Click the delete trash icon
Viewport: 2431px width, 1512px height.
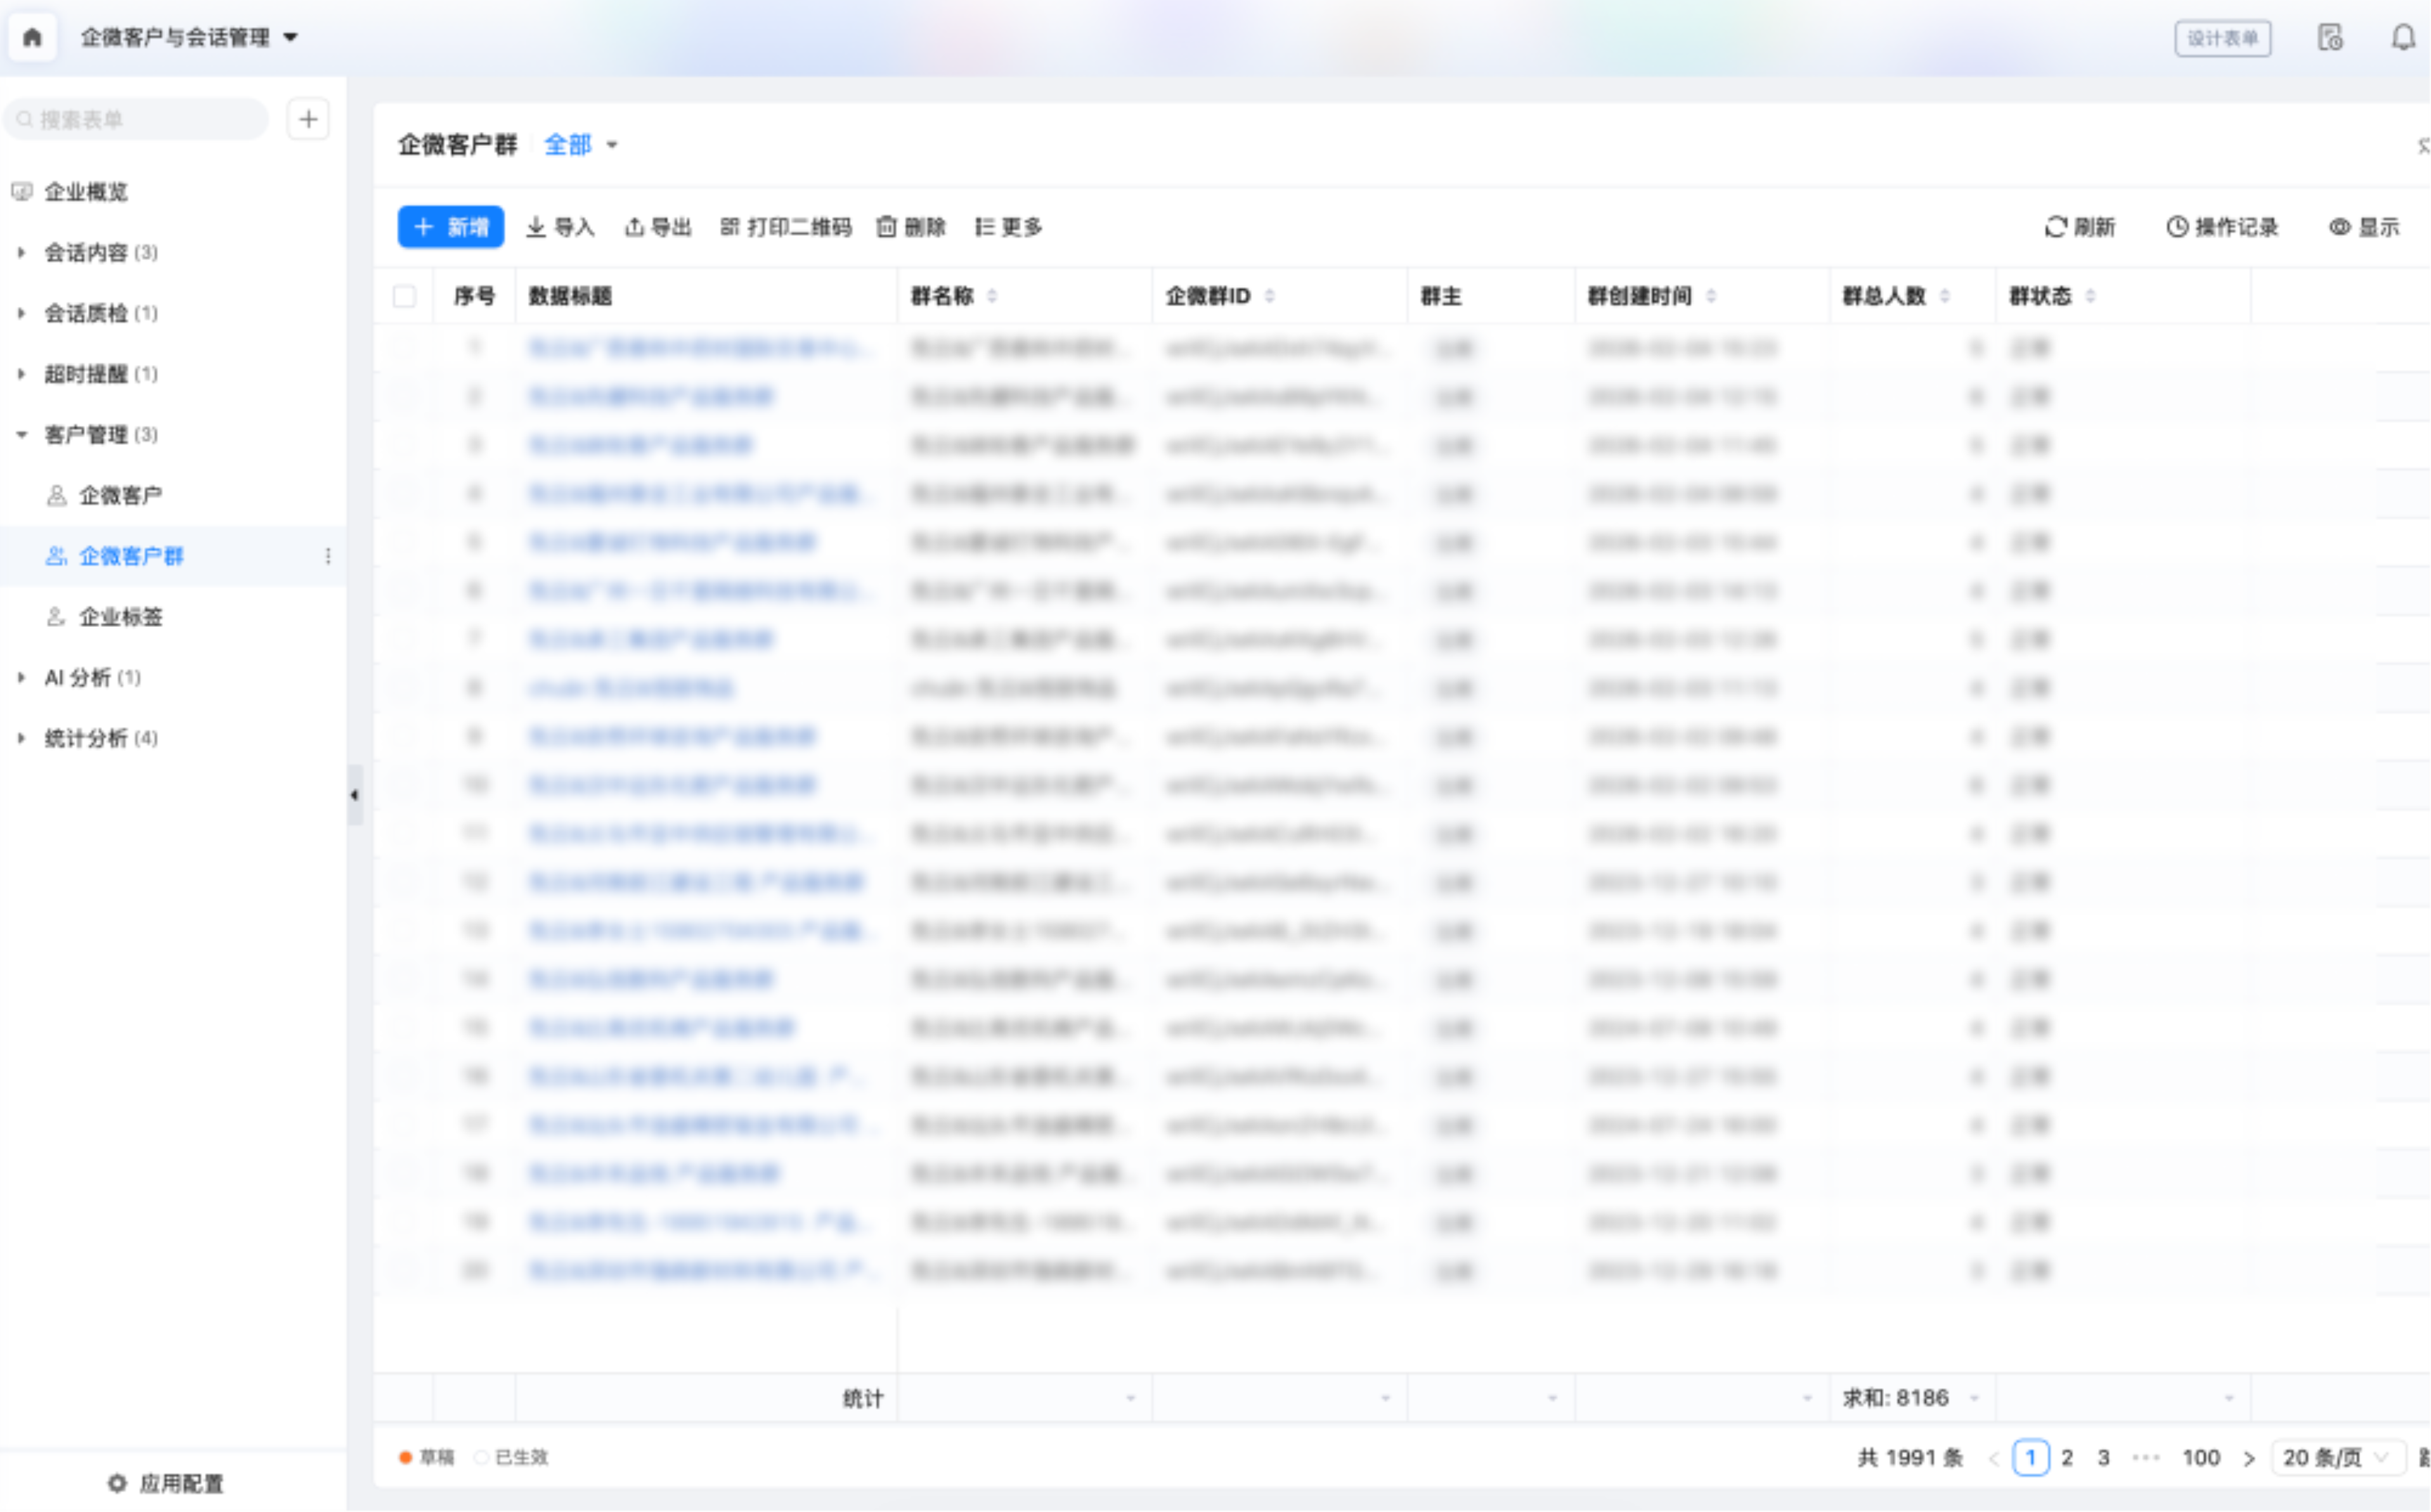tap(886, 227)
